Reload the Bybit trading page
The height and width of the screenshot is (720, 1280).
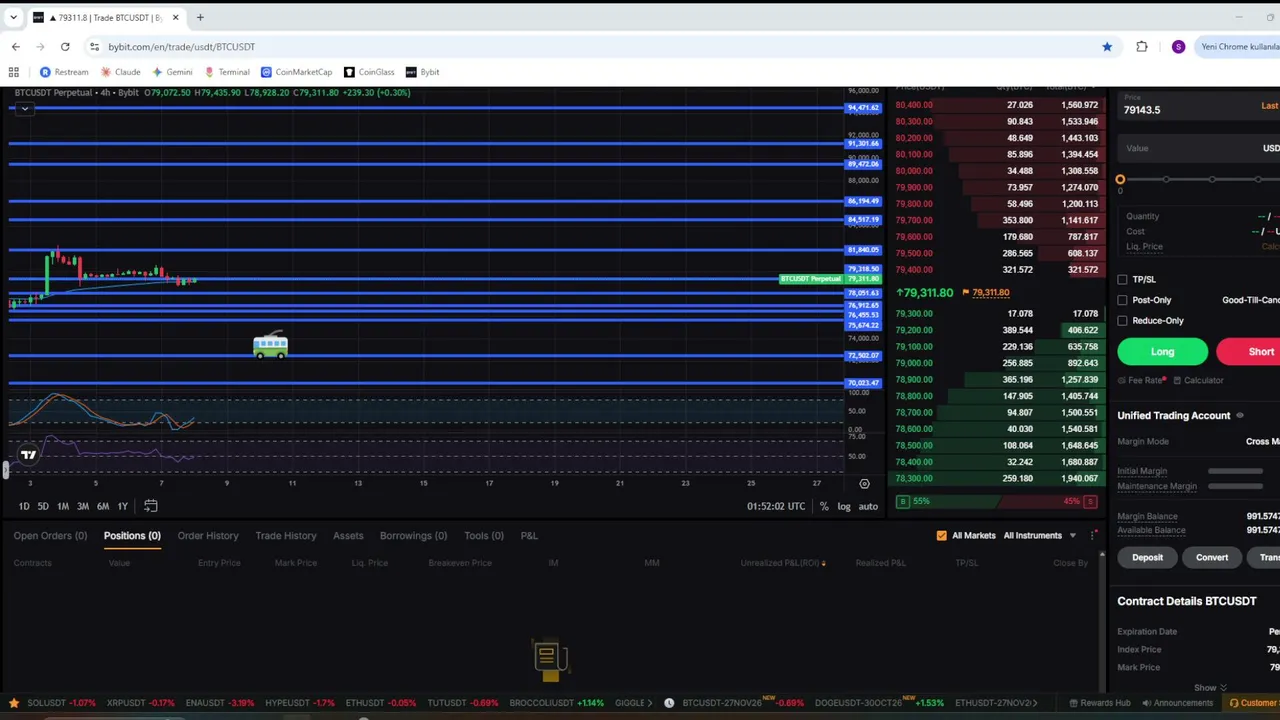coord(65,47)
